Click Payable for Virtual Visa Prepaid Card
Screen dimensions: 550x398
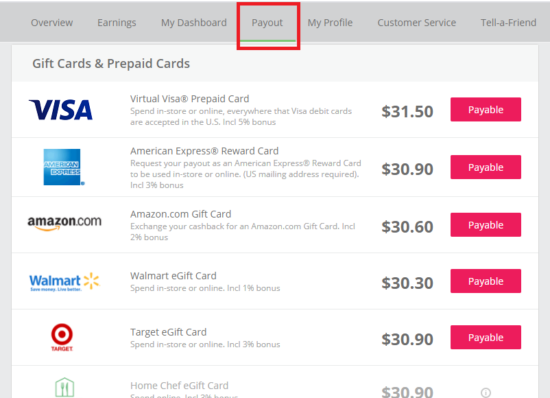pos(486,110)
